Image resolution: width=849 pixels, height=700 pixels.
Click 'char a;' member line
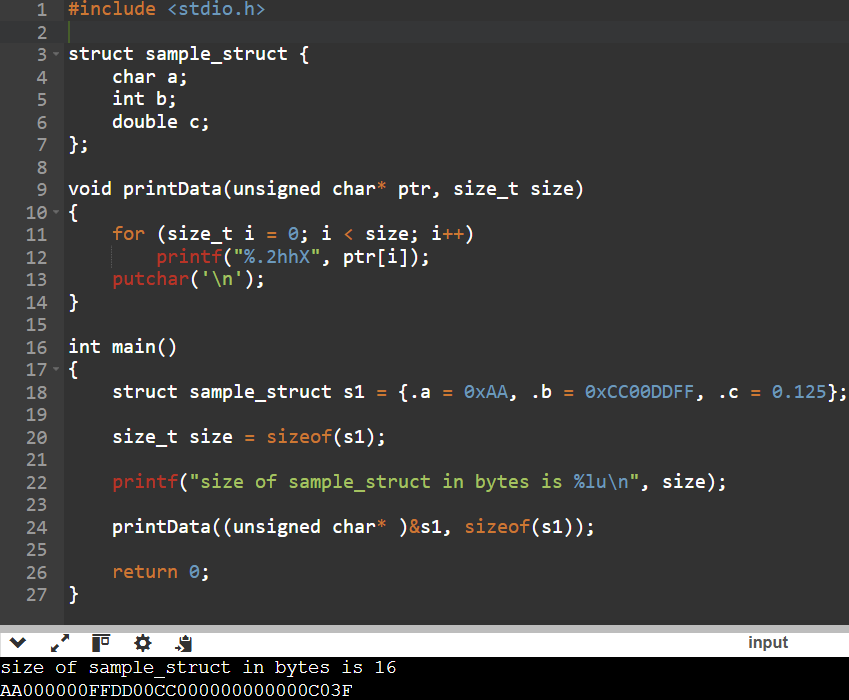coord(149,77)
